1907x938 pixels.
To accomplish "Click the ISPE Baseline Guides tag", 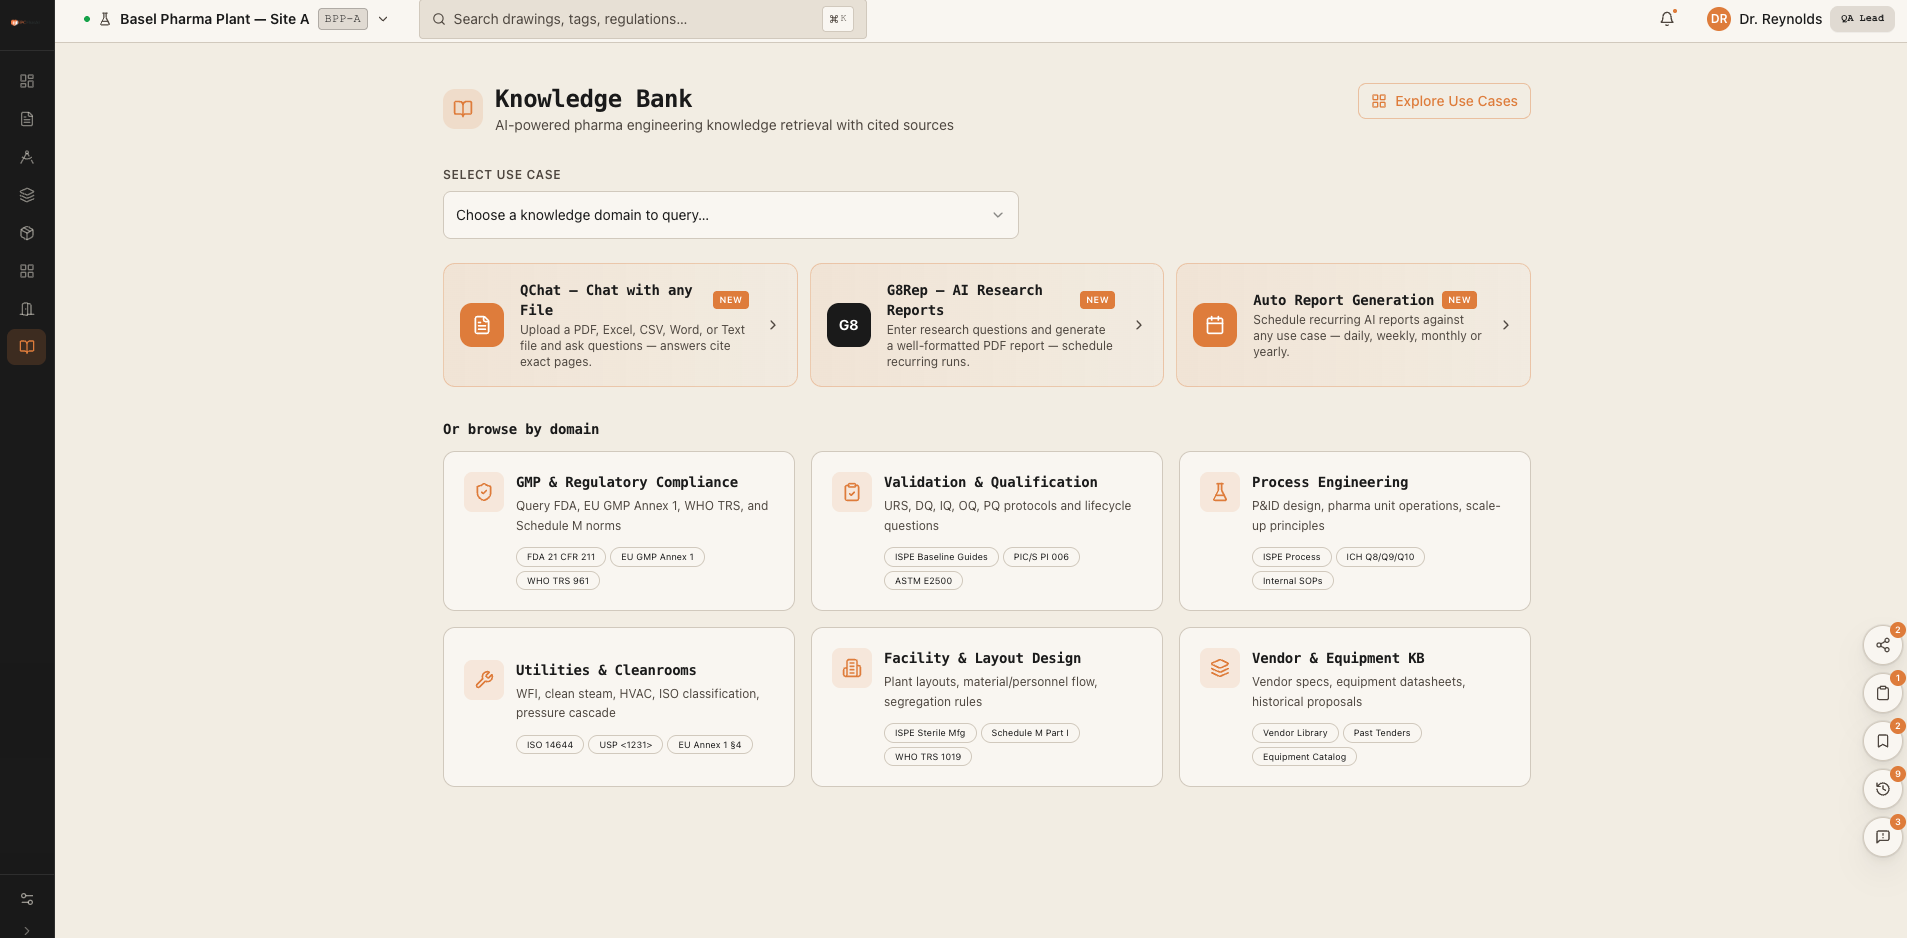I will [941, 557].
